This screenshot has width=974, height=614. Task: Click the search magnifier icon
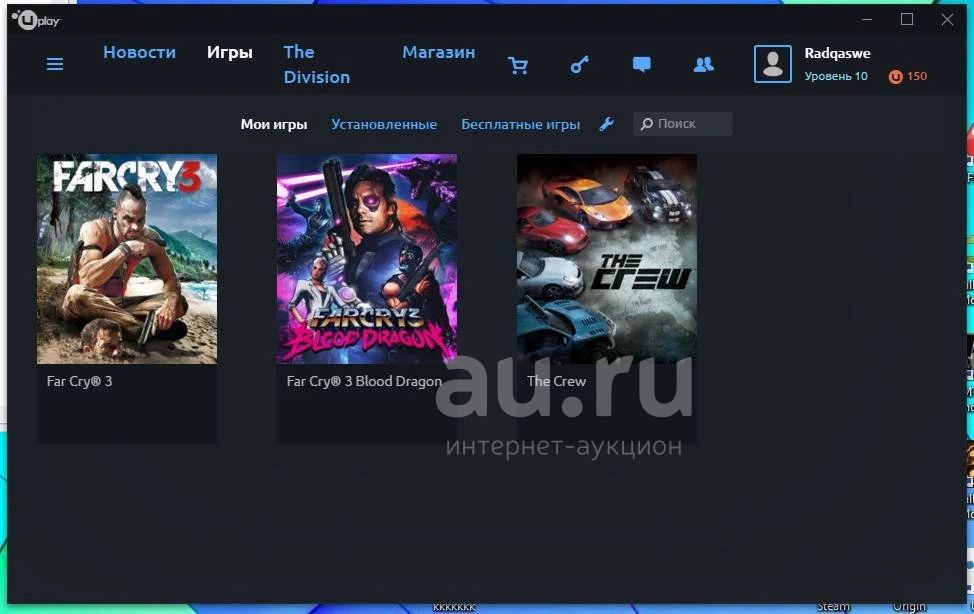647,124
